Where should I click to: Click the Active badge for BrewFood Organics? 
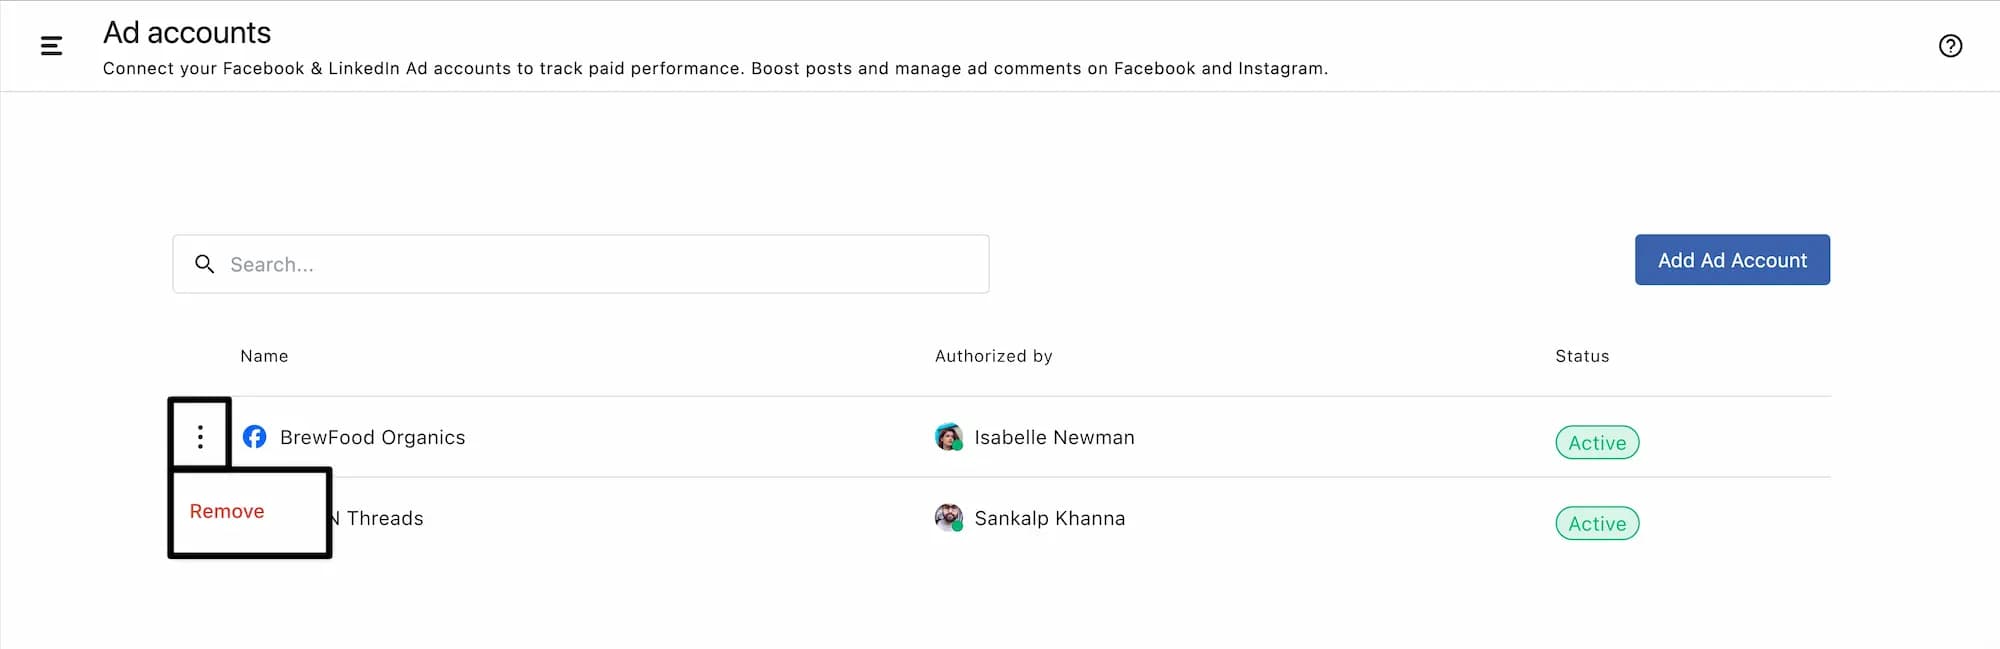[x=1597, y=443]
